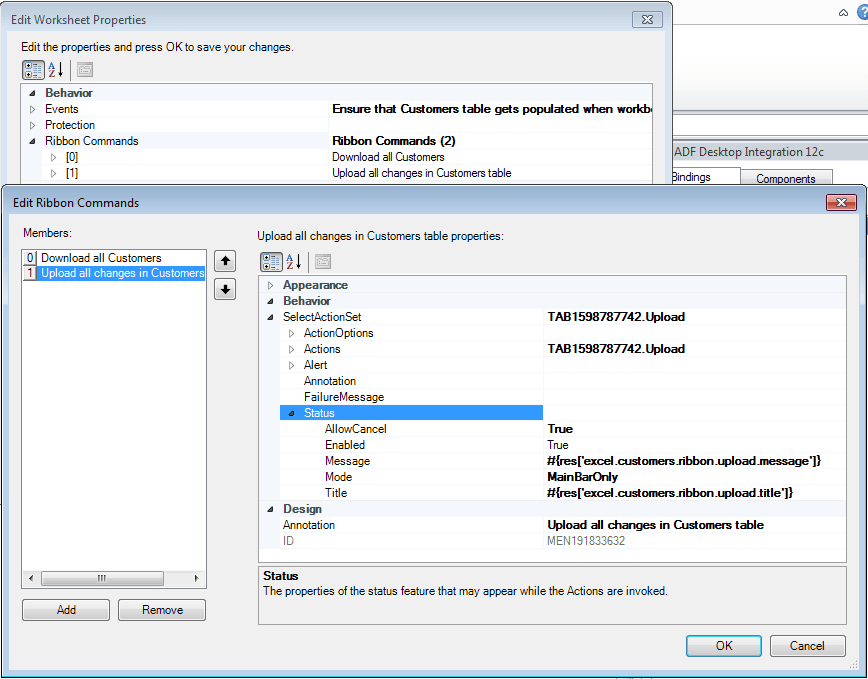Viewport: 868px width, 679px height.
Task: Collapse Behavior category in Worksheet Properties
Action: (33, 94)
